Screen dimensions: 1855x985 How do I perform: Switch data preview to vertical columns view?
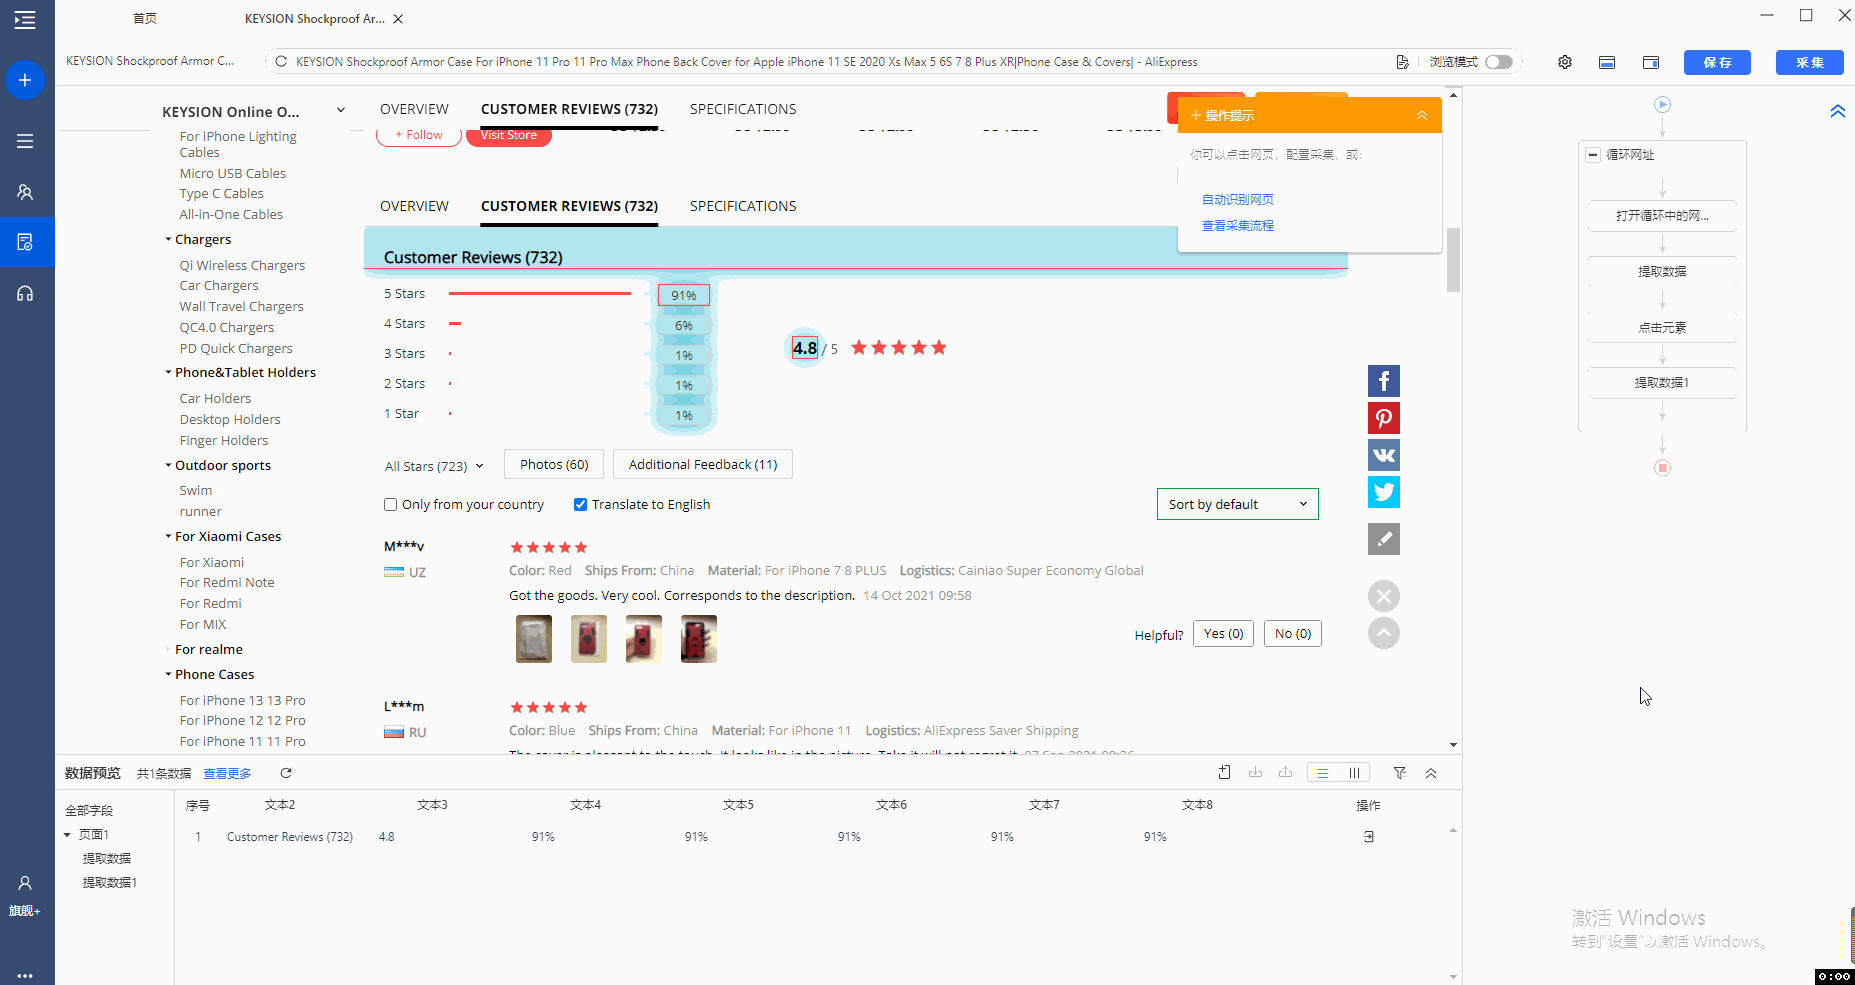click(1354, 773)
